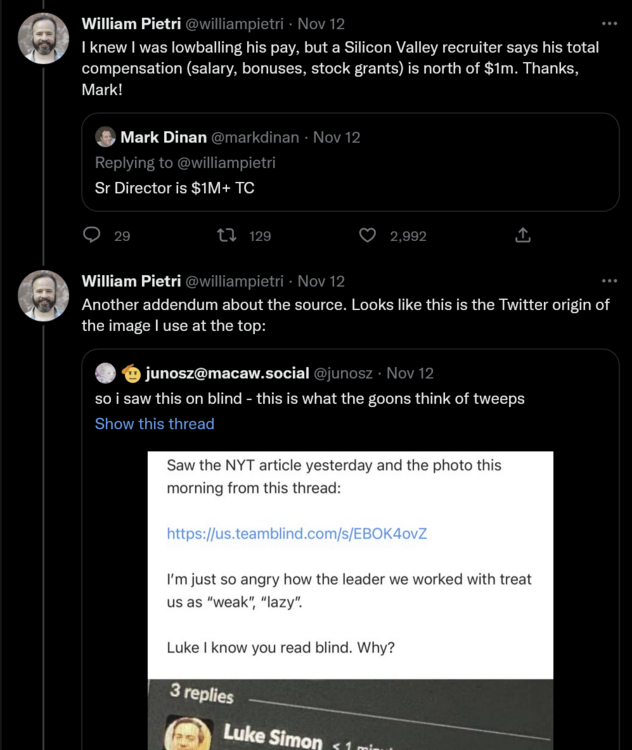Image resolution: width=632 pixels, height=750 pixels.
Task: Open more options on the second tweet
Action: click(609, 281)
